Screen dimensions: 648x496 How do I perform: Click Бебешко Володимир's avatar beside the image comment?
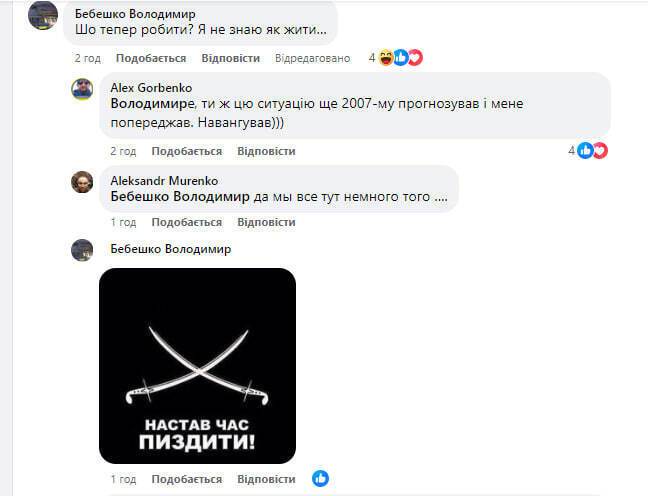pos(82,250)
